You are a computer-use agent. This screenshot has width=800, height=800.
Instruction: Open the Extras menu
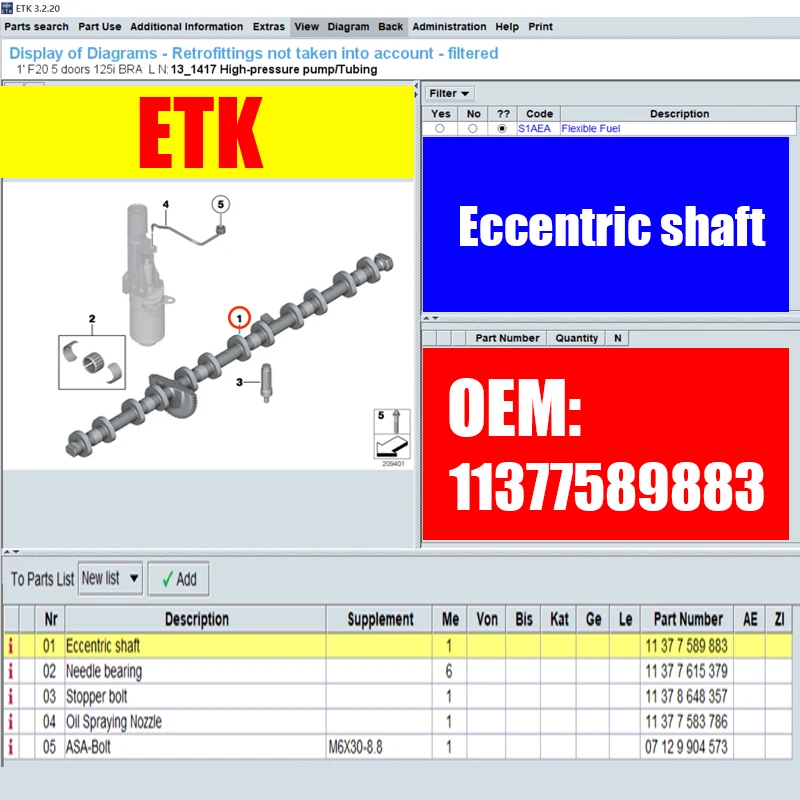(x=268, y=27)
